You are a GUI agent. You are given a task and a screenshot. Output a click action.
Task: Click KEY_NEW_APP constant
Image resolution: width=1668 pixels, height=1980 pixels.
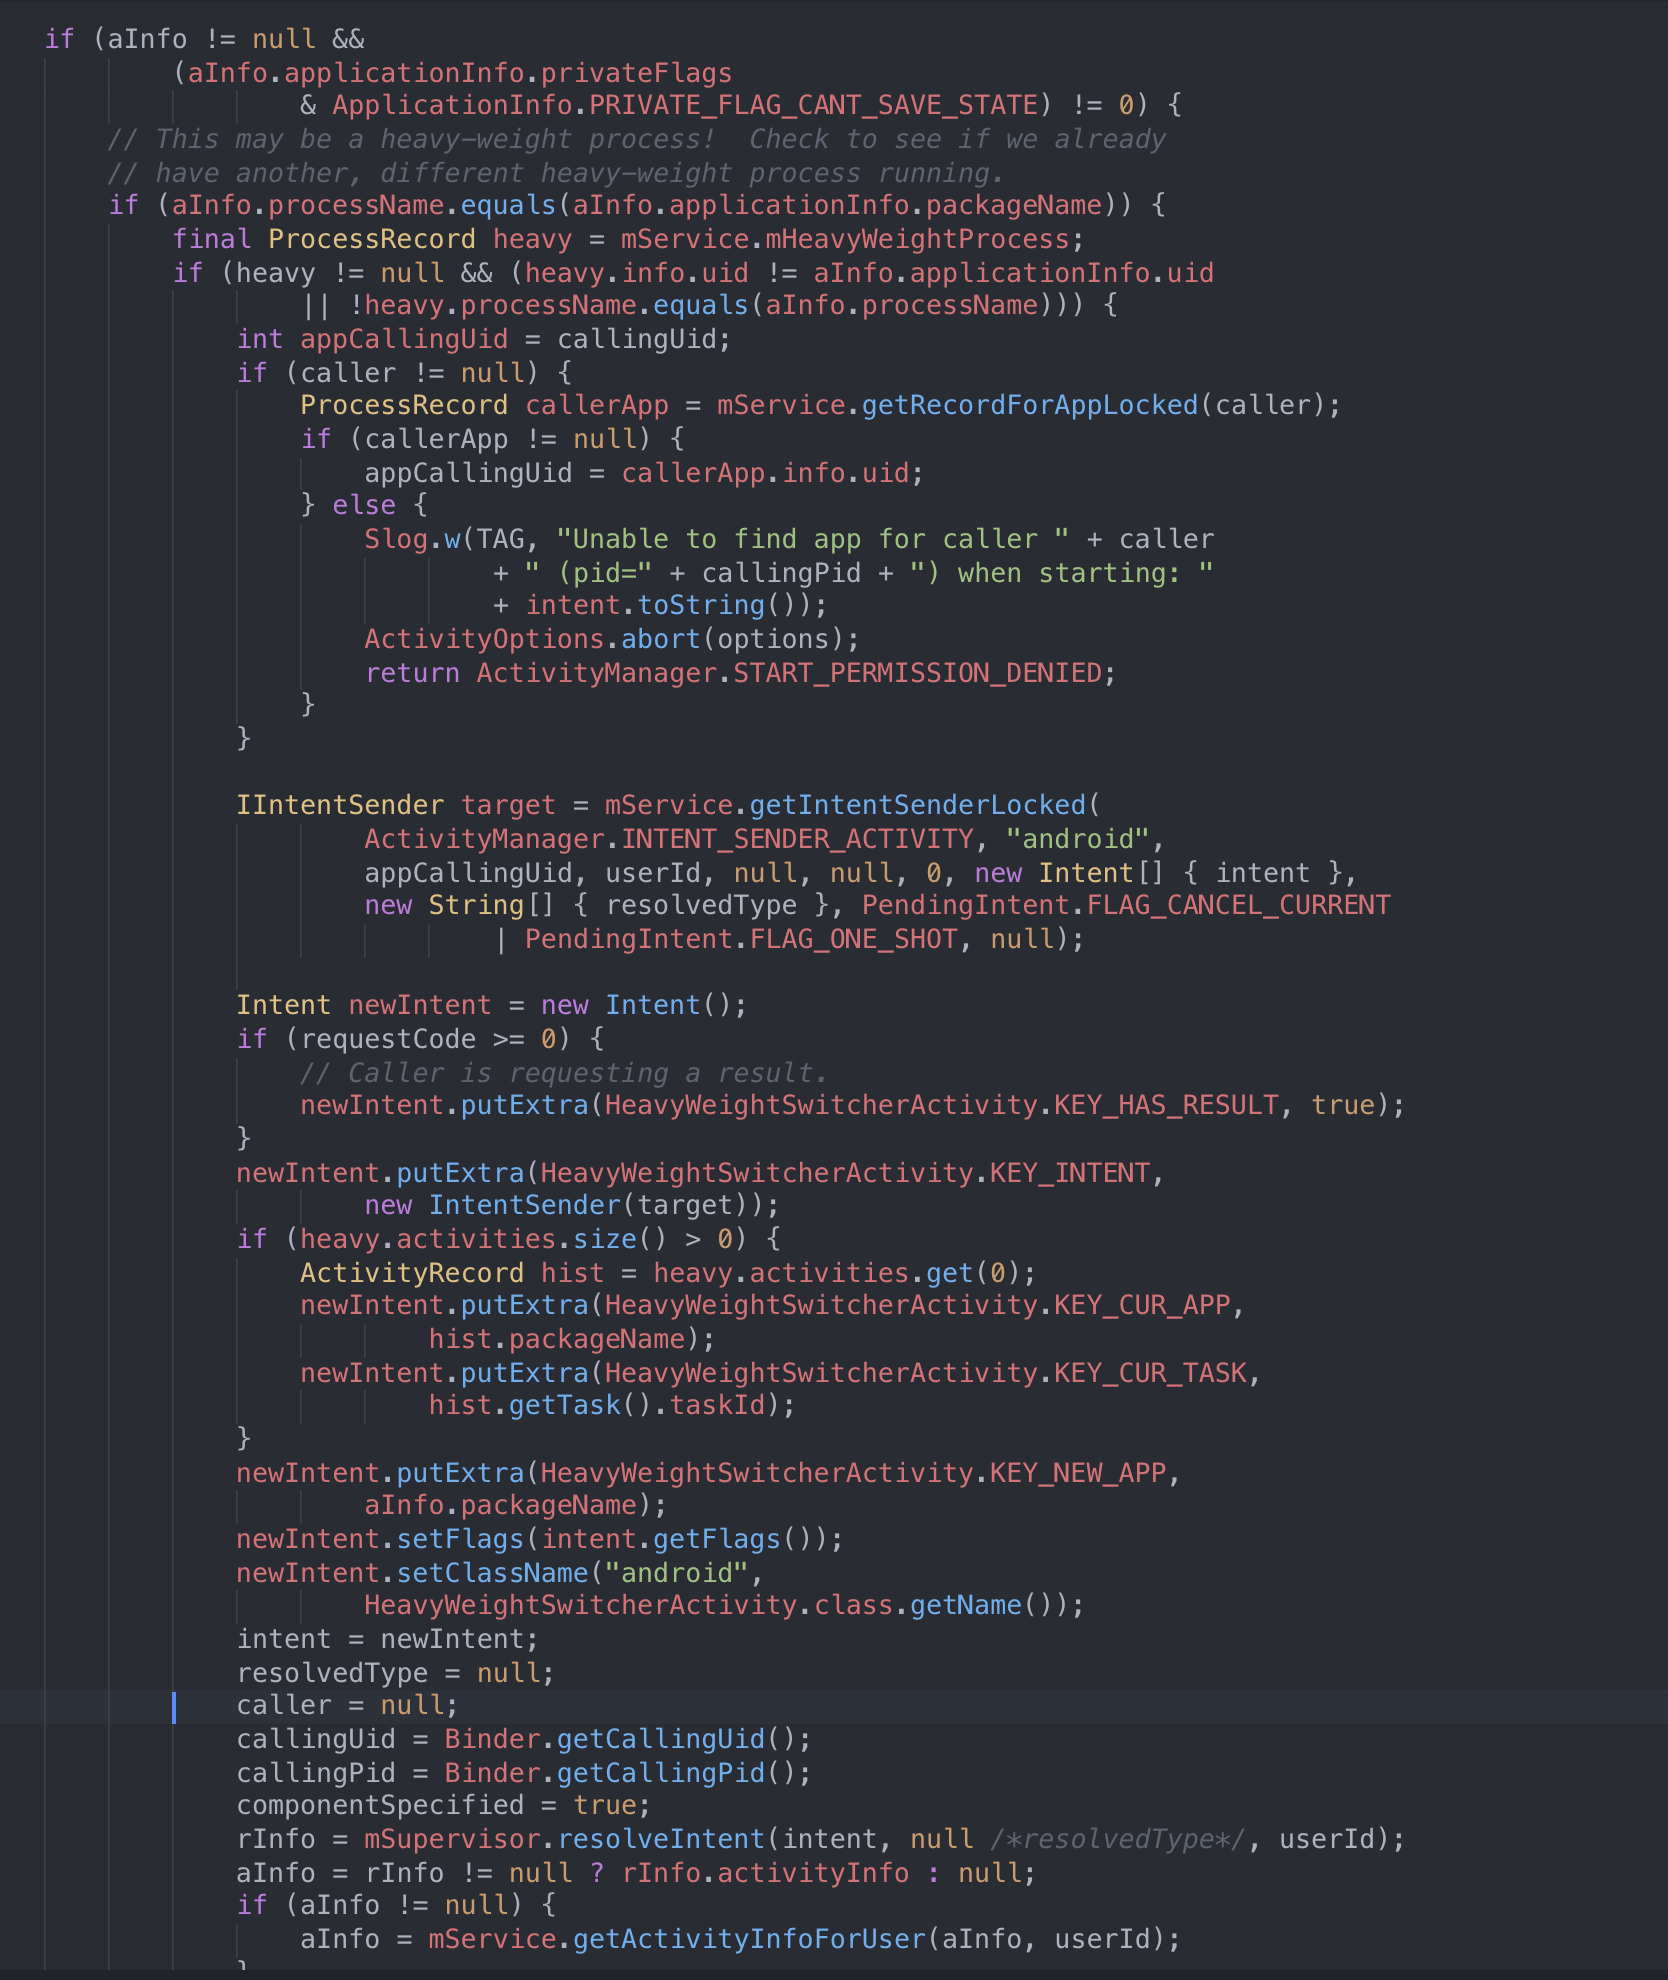[1078, 1473]
